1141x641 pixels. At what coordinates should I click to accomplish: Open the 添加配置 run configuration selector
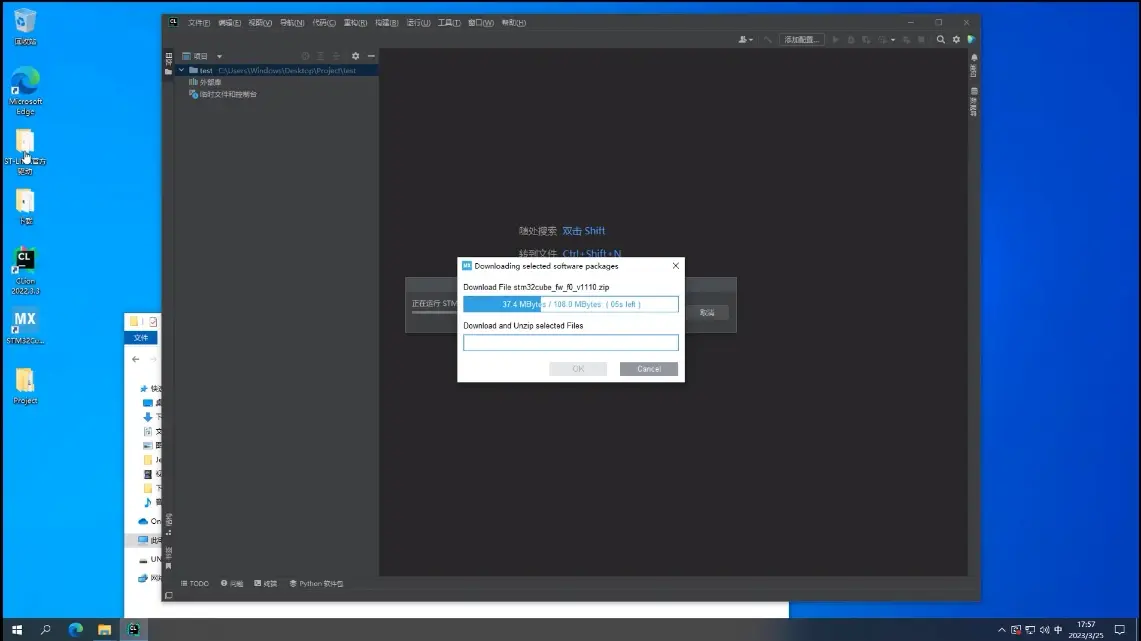802,39
